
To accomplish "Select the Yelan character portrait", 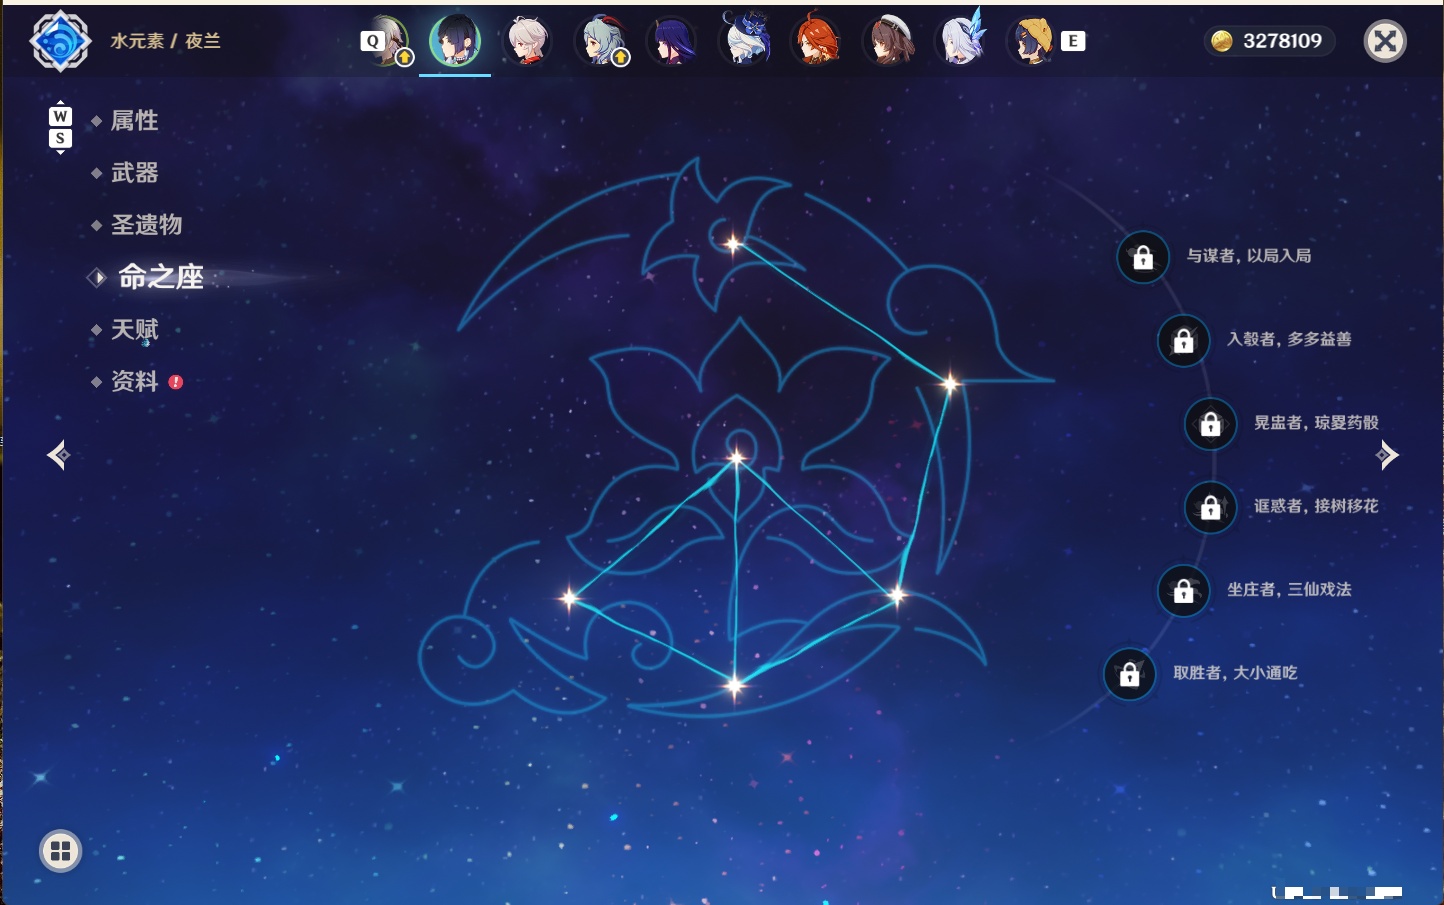I will (x=455, y=41).
